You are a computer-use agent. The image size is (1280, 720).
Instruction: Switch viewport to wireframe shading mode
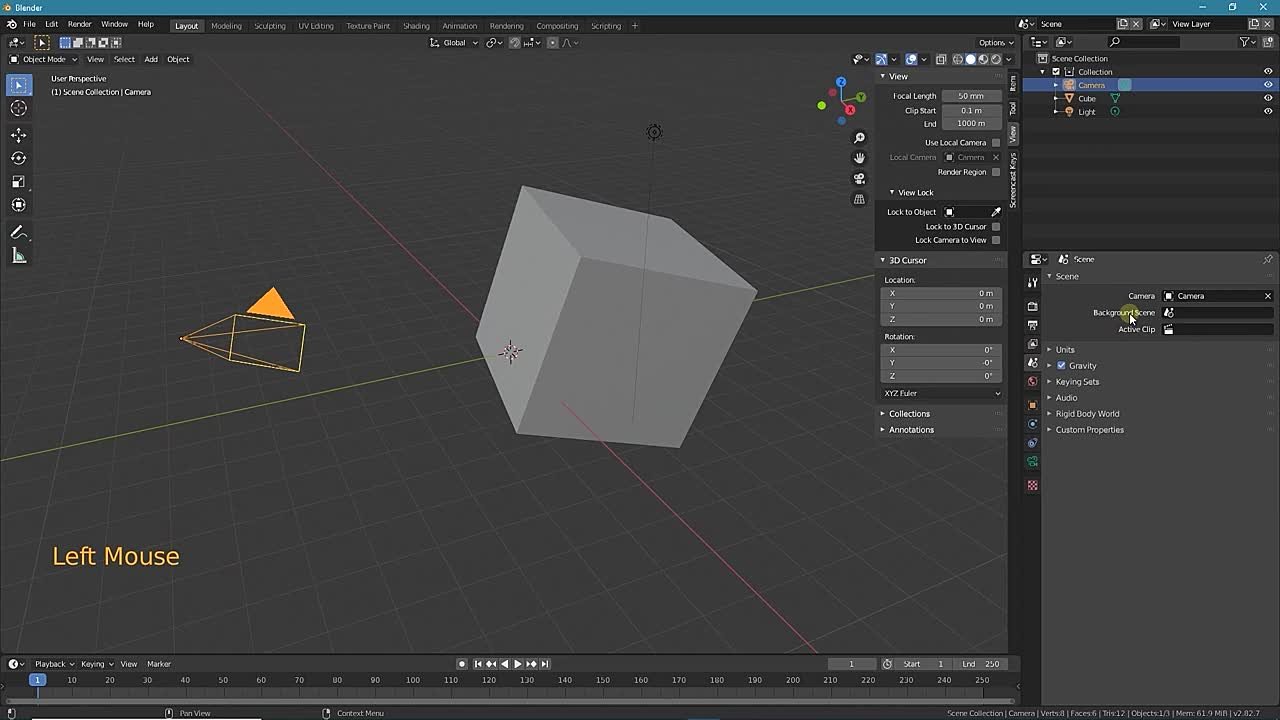point(957,59)
